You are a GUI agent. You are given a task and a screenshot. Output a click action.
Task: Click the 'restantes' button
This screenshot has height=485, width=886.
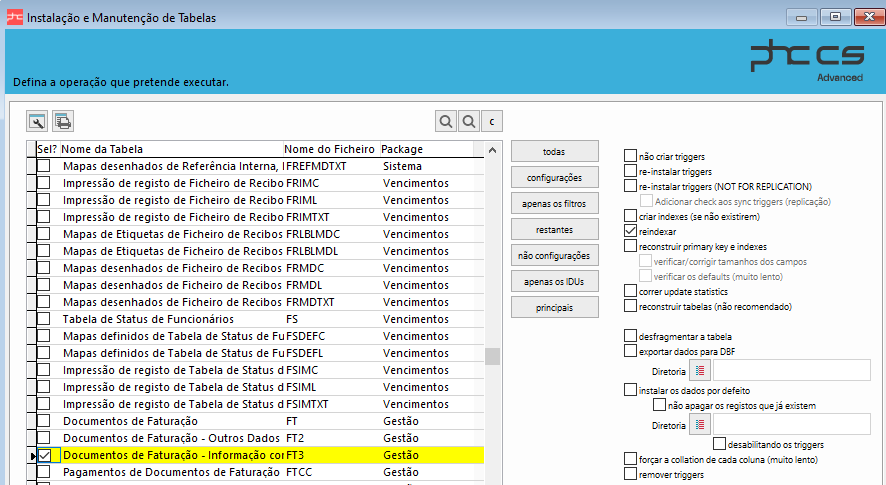tap(554, 229)
